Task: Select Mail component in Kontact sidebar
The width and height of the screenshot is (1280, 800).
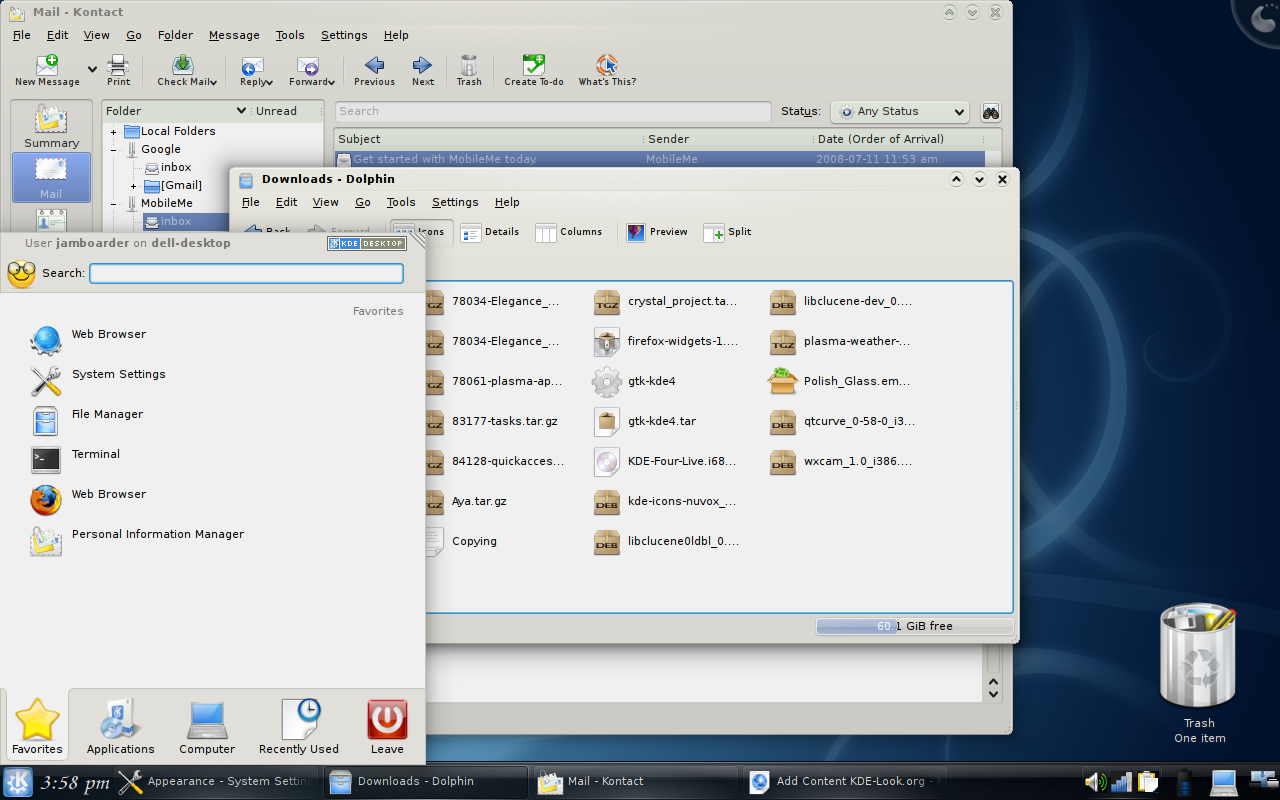Action: point(51,177)
